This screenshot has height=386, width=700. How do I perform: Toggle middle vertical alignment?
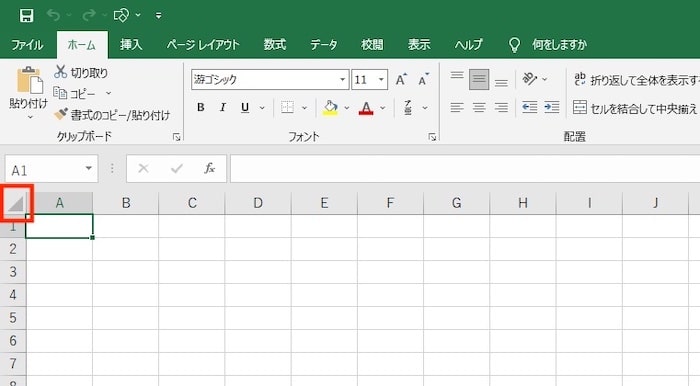click(479, 79)
